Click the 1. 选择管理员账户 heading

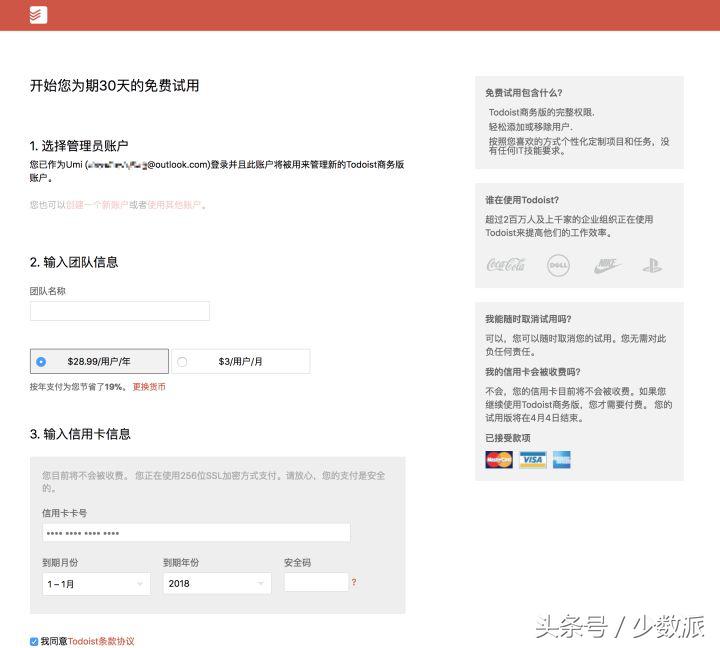tap(79, 146)
